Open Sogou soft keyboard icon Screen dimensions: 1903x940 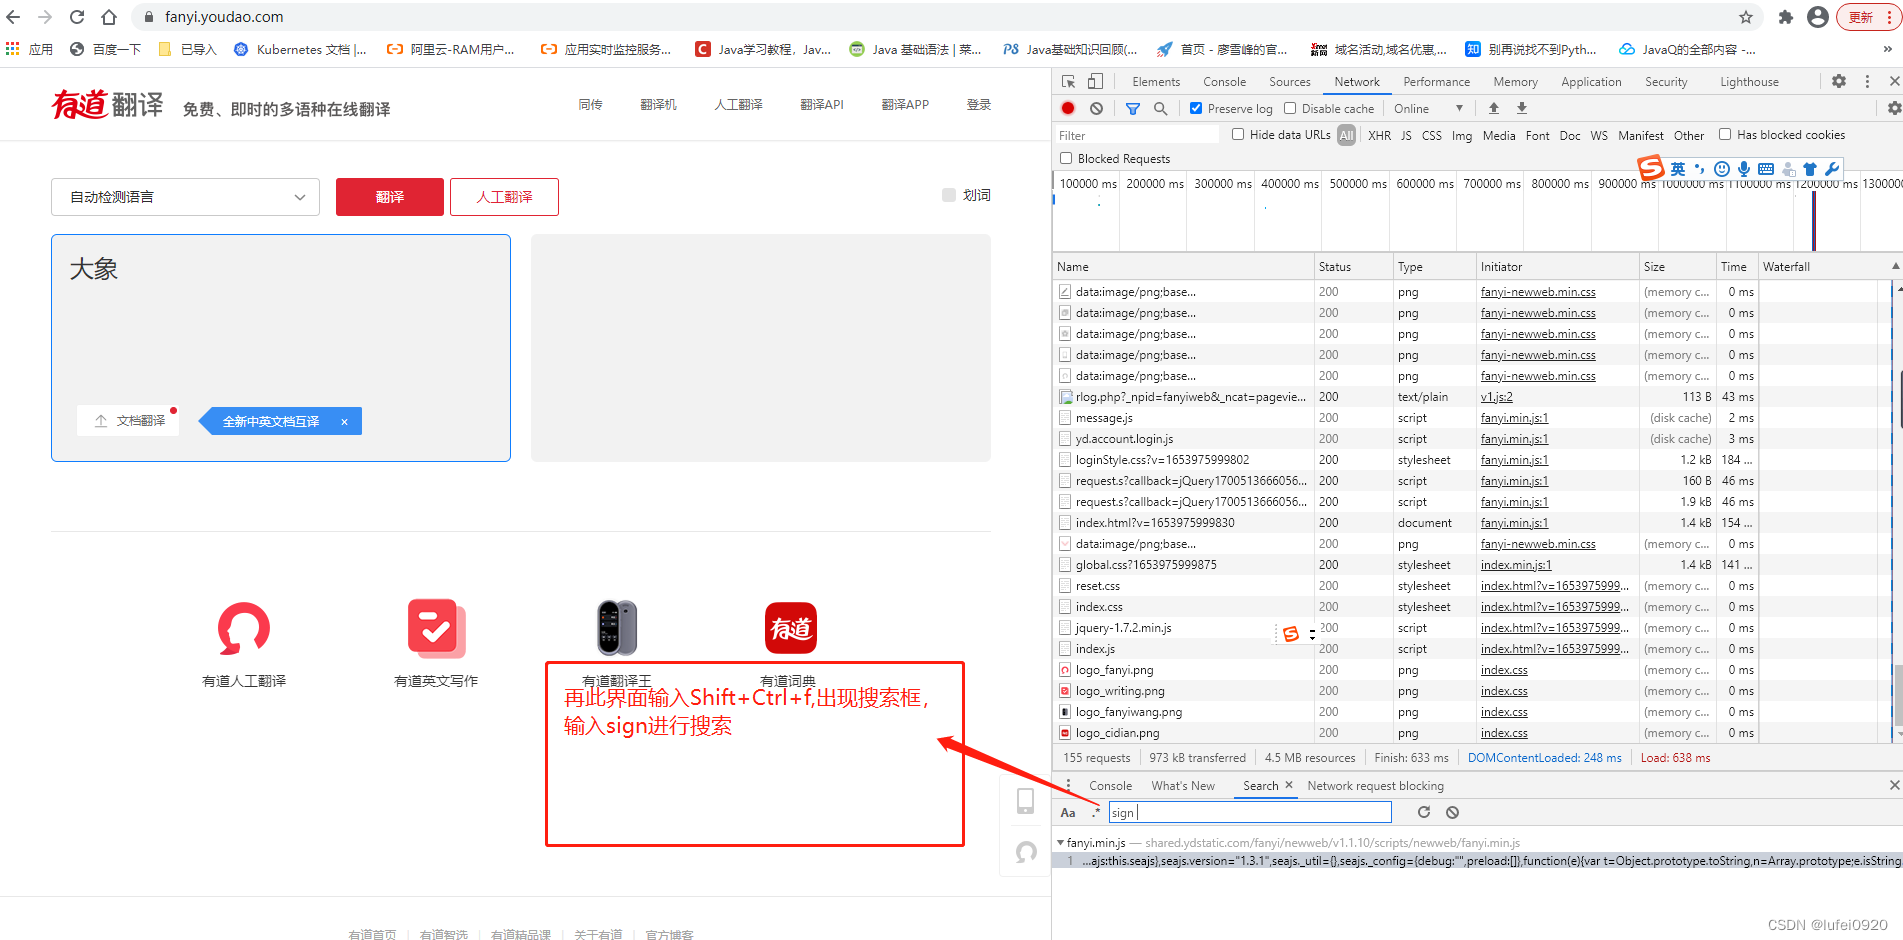1766,169
